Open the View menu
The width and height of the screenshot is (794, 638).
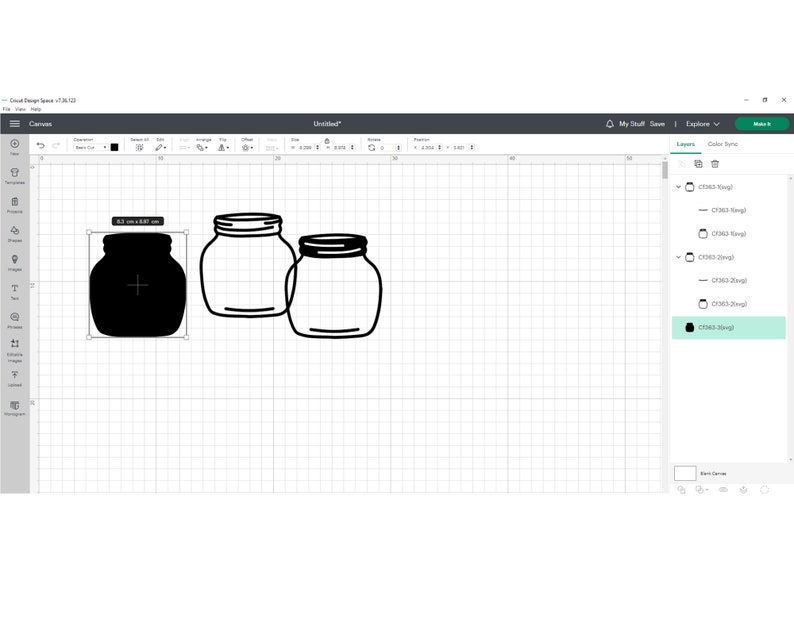[20, 109]
